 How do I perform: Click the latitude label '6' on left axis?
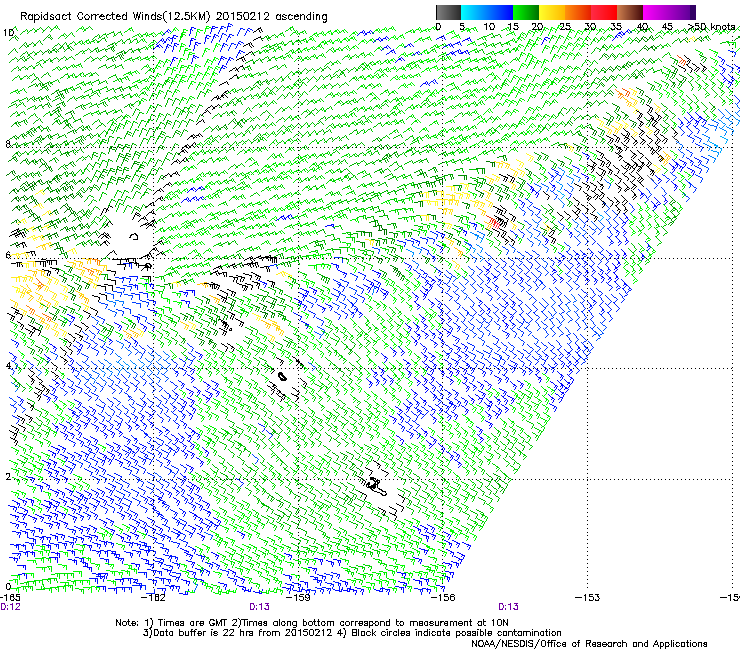(x=8, y=255)
